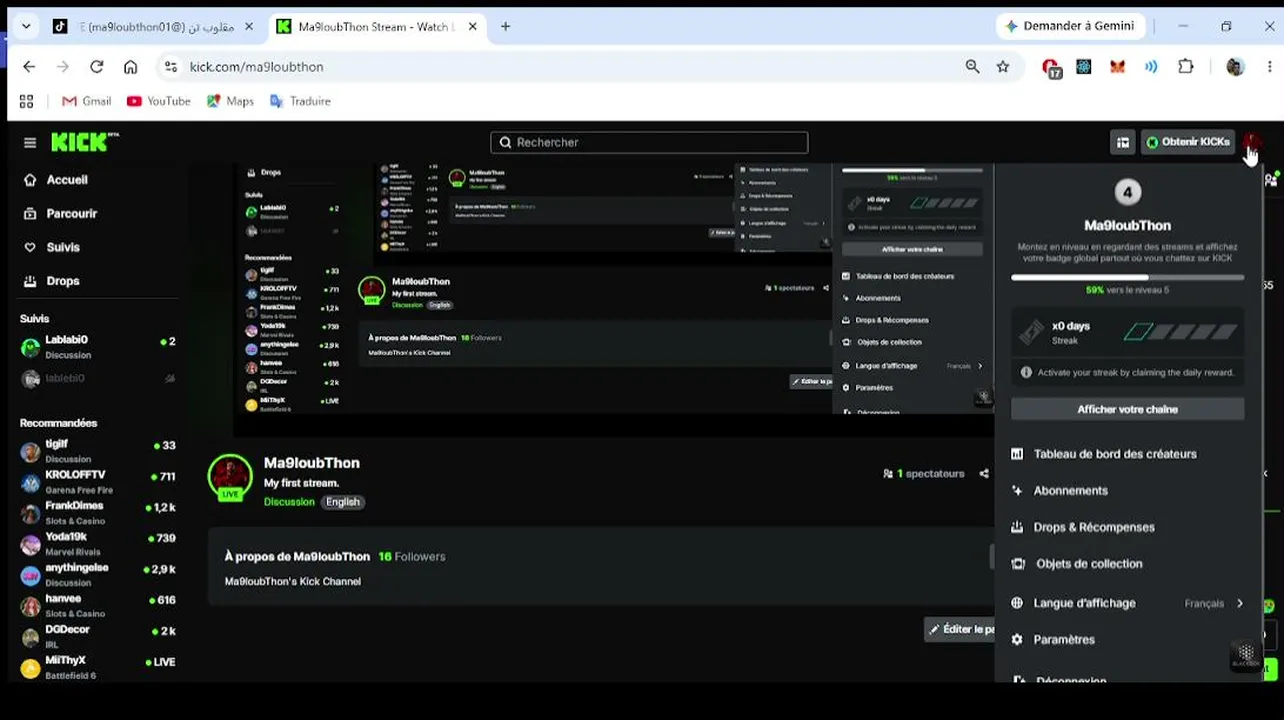This screenshot has height=720, width=1284.
Task: Open the Traduire bookmark
Action: 300,101
